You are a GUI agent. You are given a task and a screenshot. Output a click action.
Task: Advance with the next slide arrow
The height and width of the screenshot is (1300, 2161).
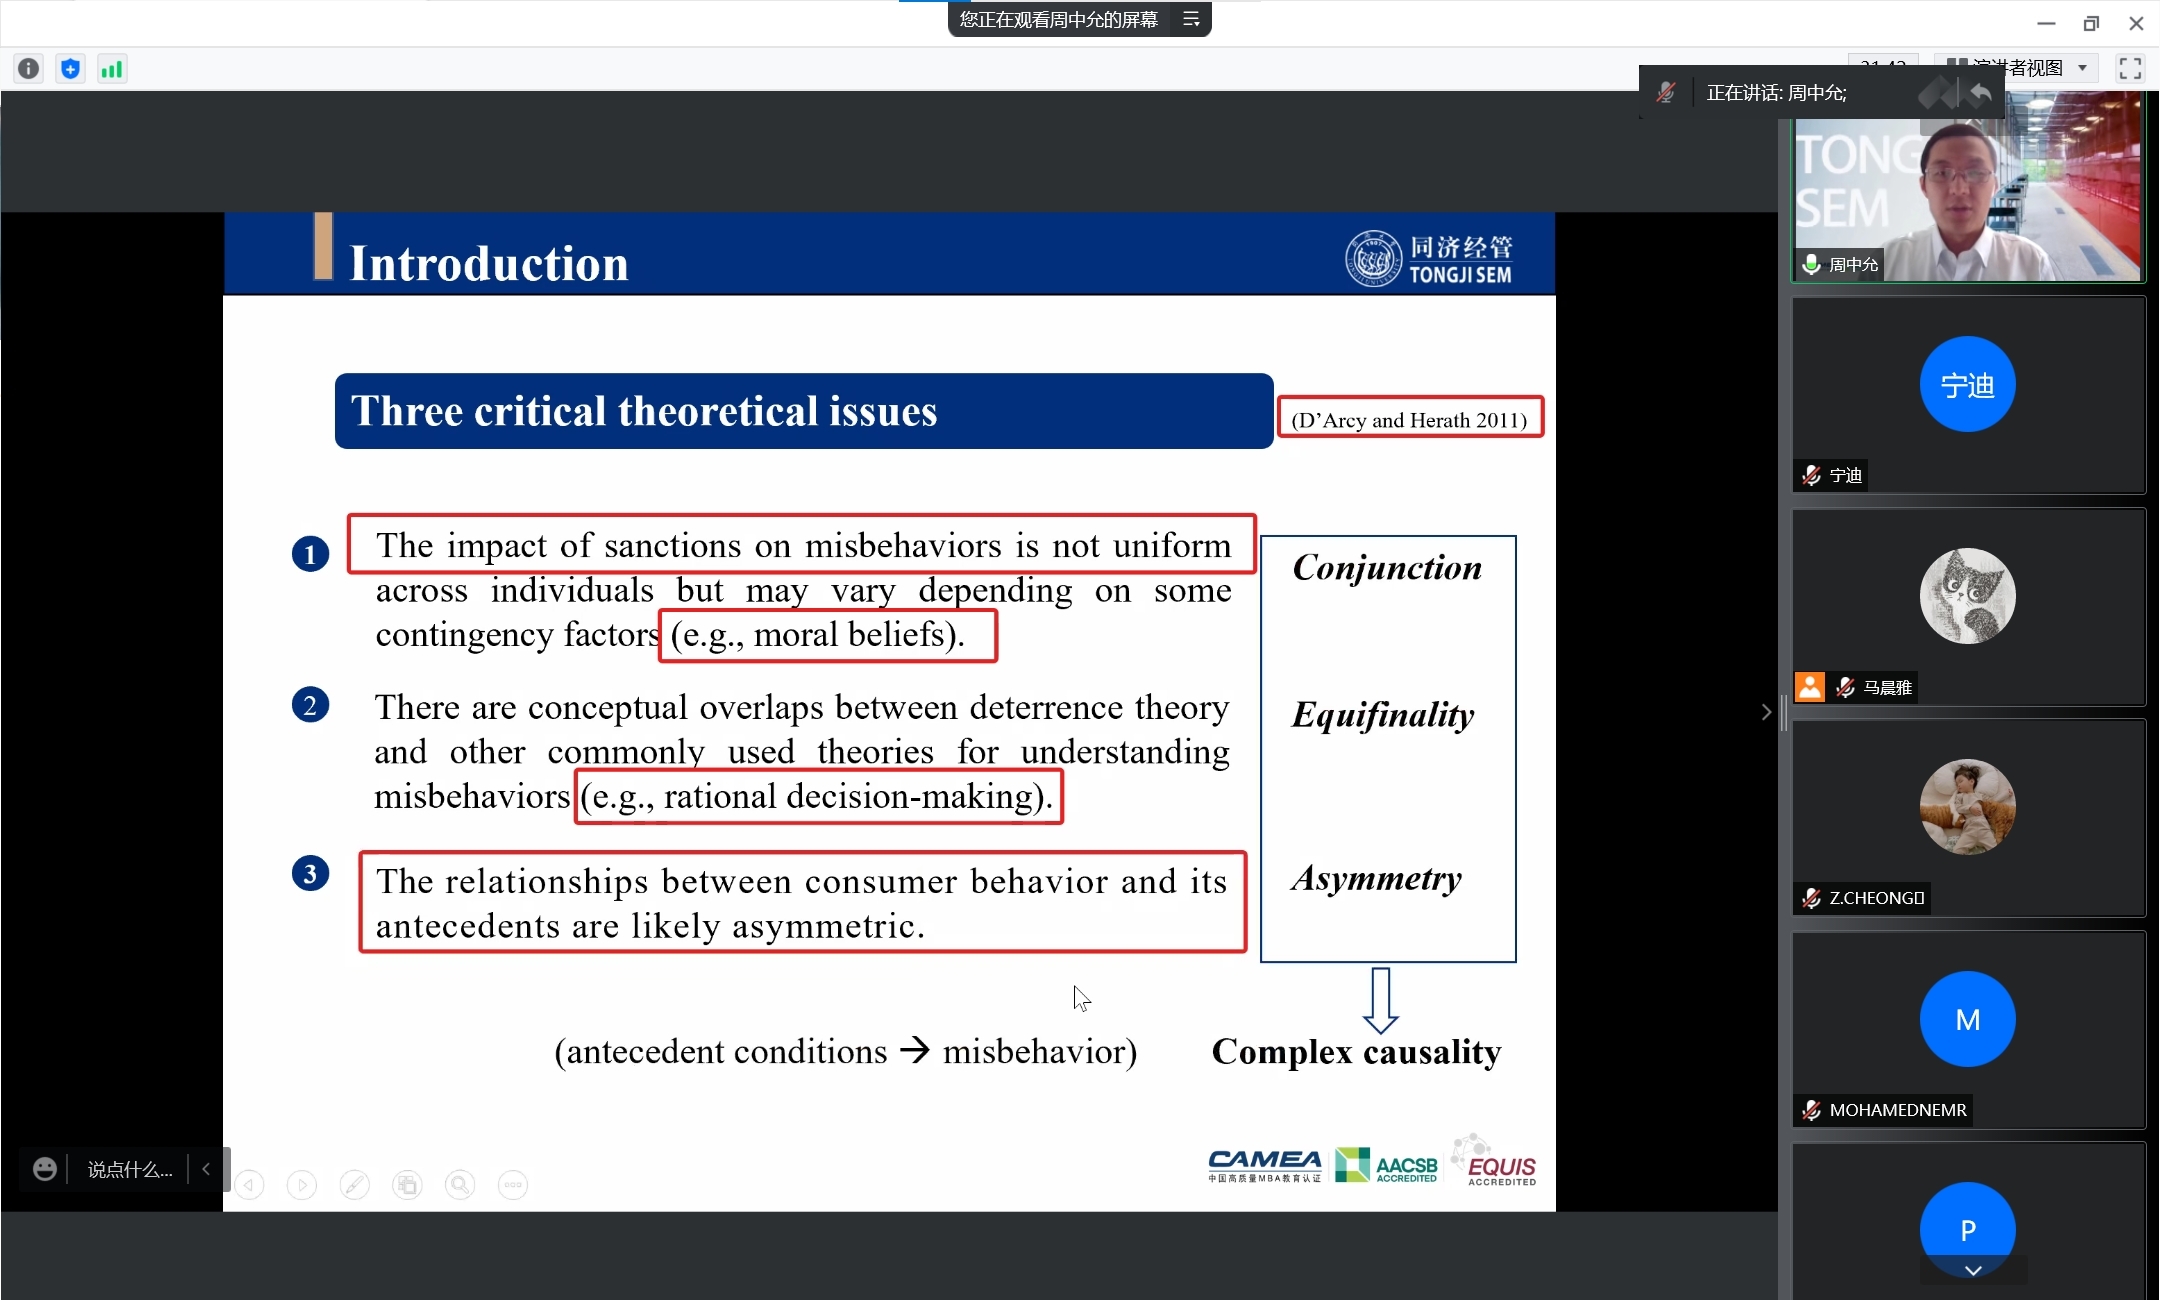pyautogui.click(x=302, y=1185)
